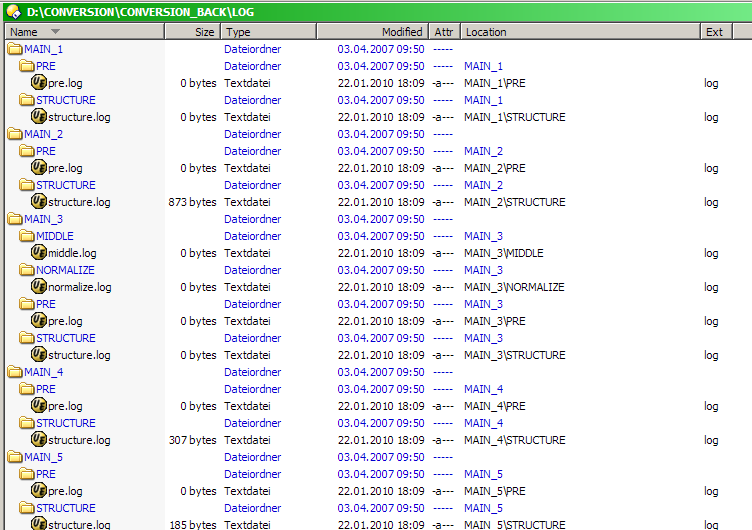Click the MAIN_3 folder icon
The image size is (752, 530).
click(x=15, y=219)
